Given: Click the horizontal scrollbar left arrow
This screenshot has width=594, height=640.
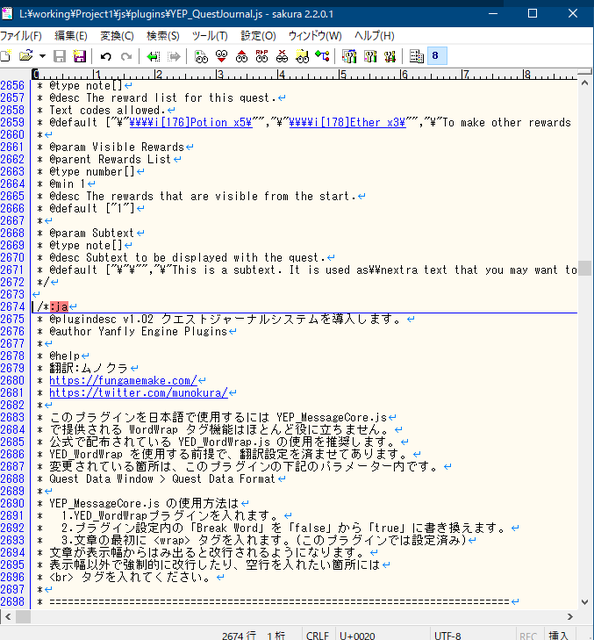Looking at the screenshot, I should pos(8,616).
